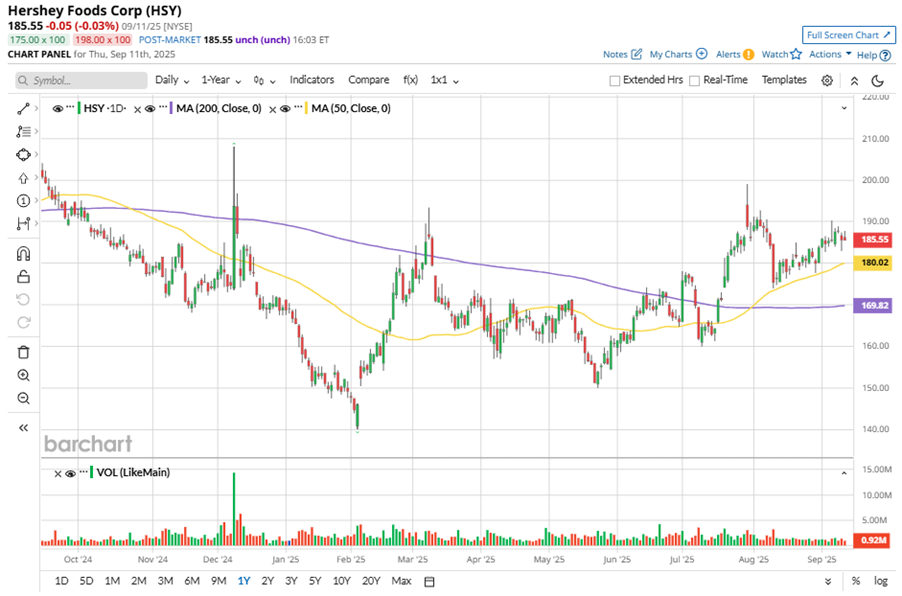The height and width of the screenshot is (596, 902).
Task: Click the green VOL color swatch
Action: click(x=91, y=473)
